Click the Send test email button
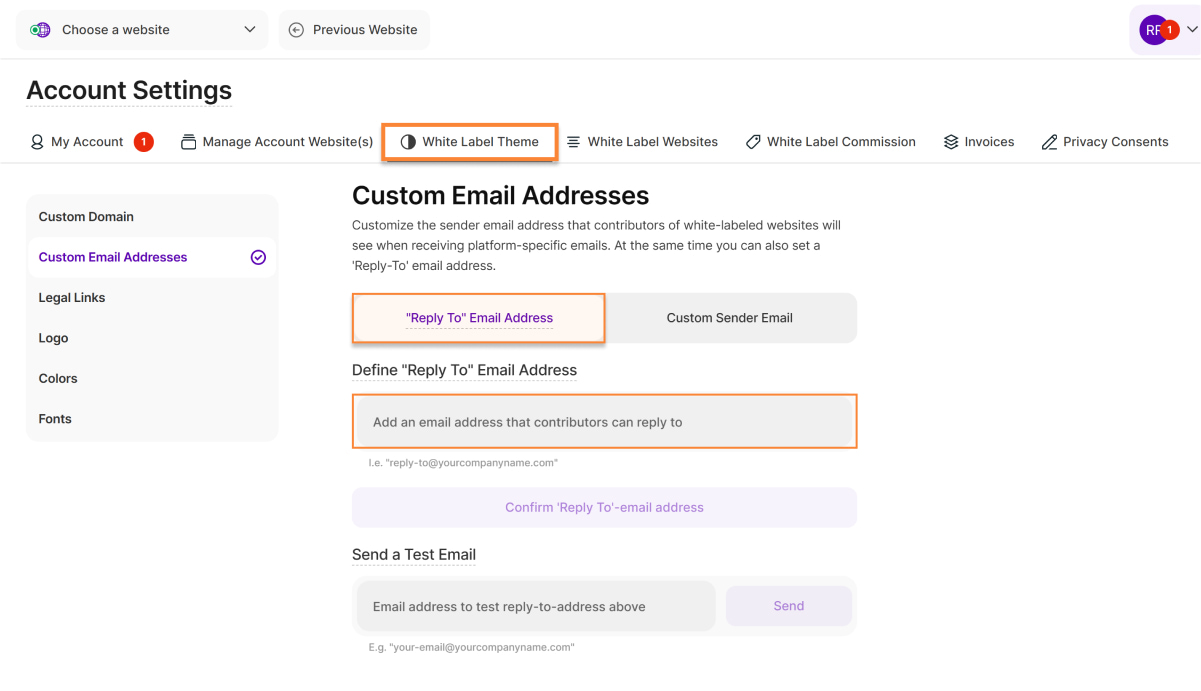 [789, 606]
